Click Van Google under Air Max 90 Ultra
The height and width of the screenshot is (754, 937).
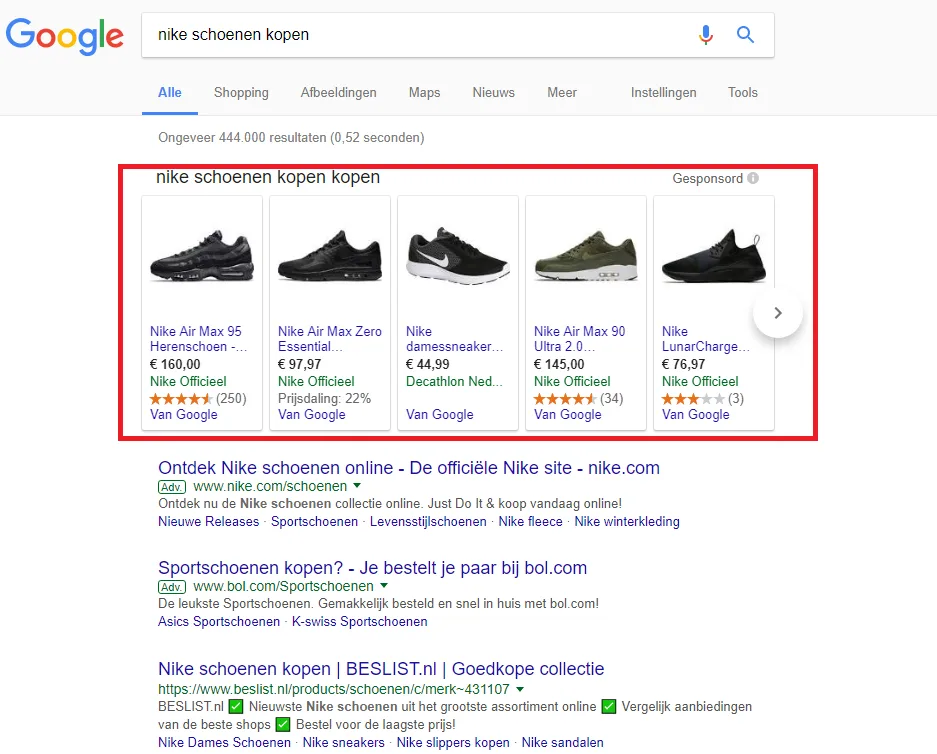567,415
